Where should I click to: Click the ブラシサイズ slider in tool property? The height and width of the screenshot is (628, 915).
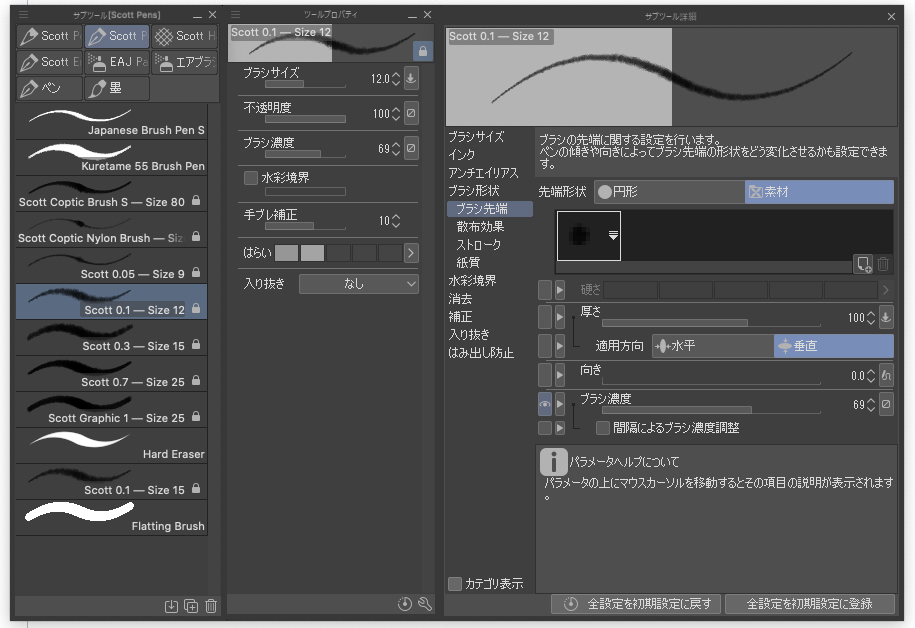click(305, 85)
